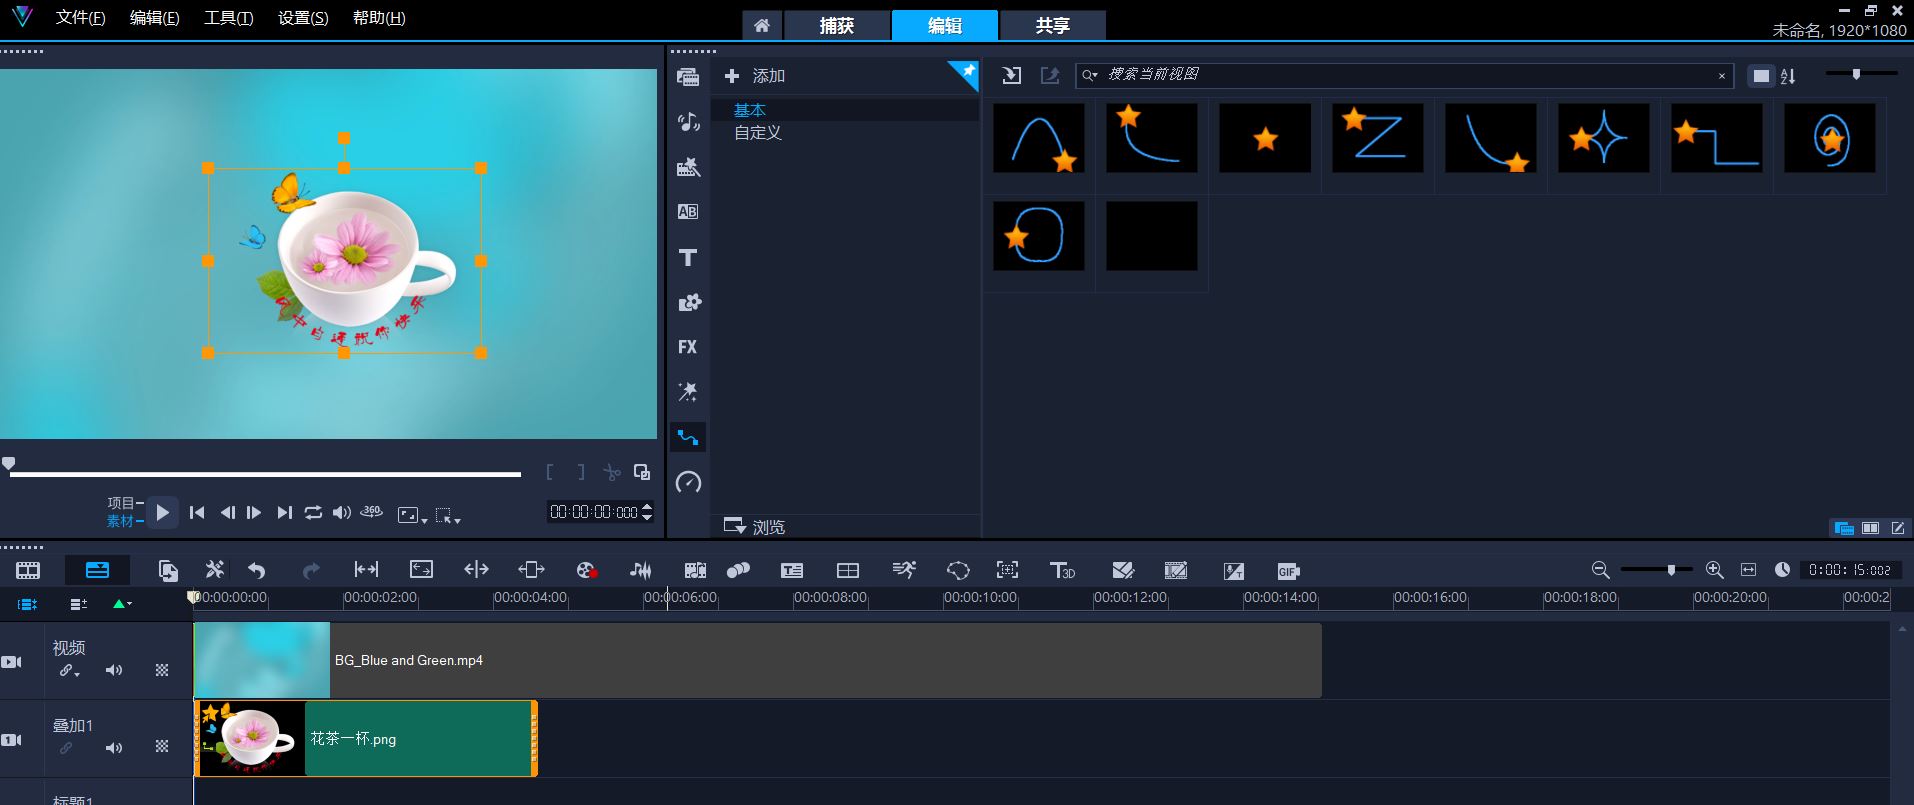Select the 自定义 path category
Image resolution: width=1914 pixels, height=805 pixels.
pos(758,132)
